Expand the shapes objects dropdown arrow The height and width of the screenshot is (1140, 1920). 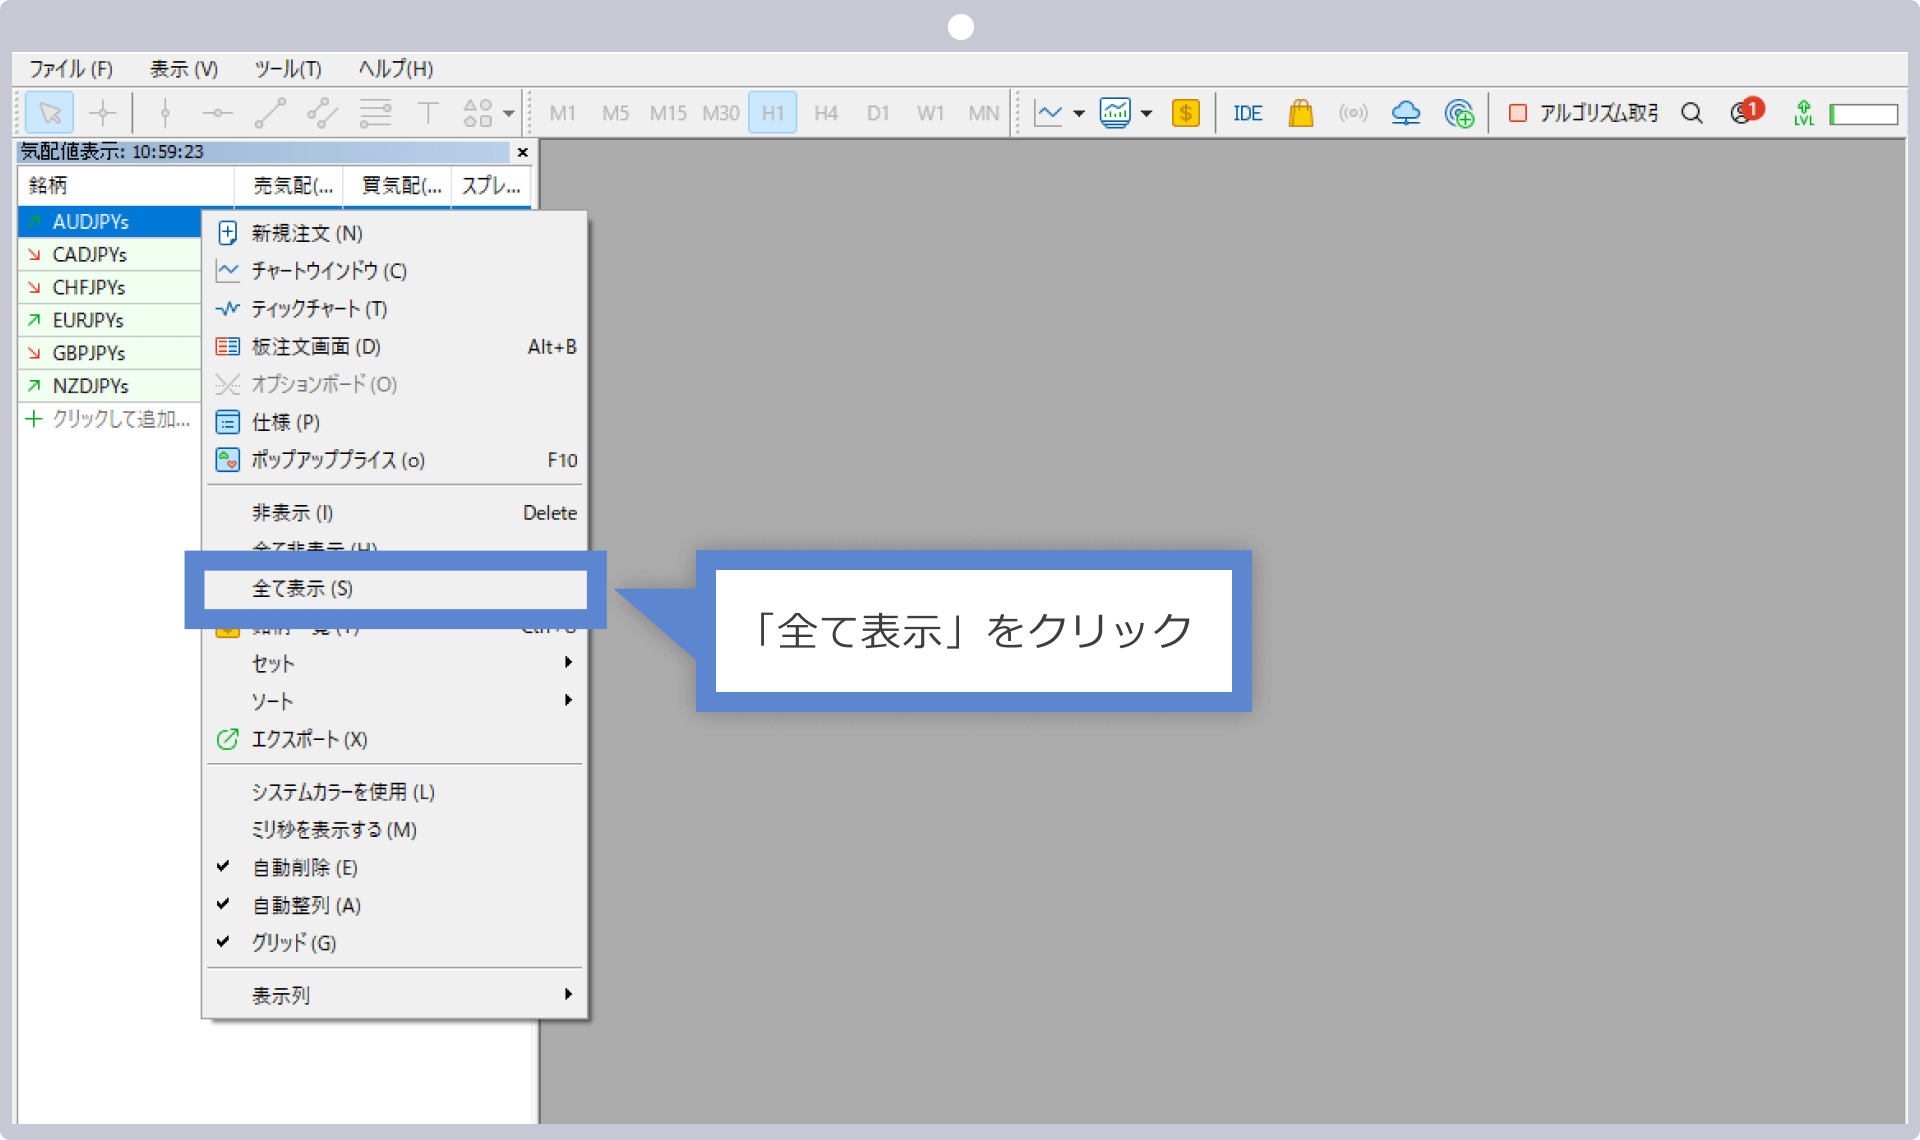click(509, 114)
